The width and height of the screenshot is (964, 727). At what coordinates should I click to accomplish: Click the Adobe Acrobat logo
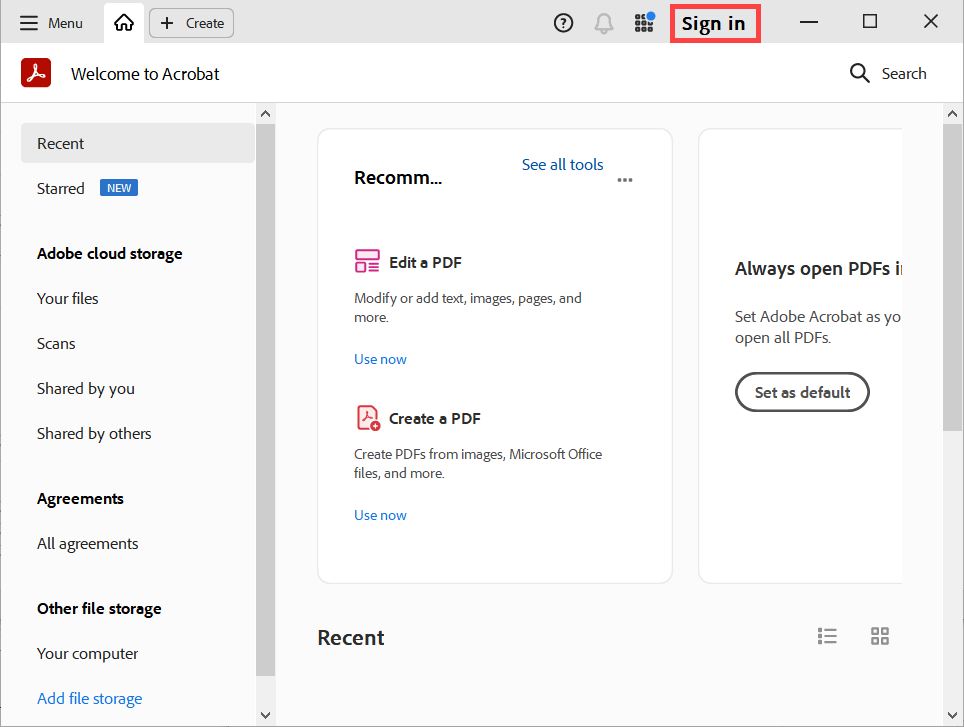(x=36, y=73)
